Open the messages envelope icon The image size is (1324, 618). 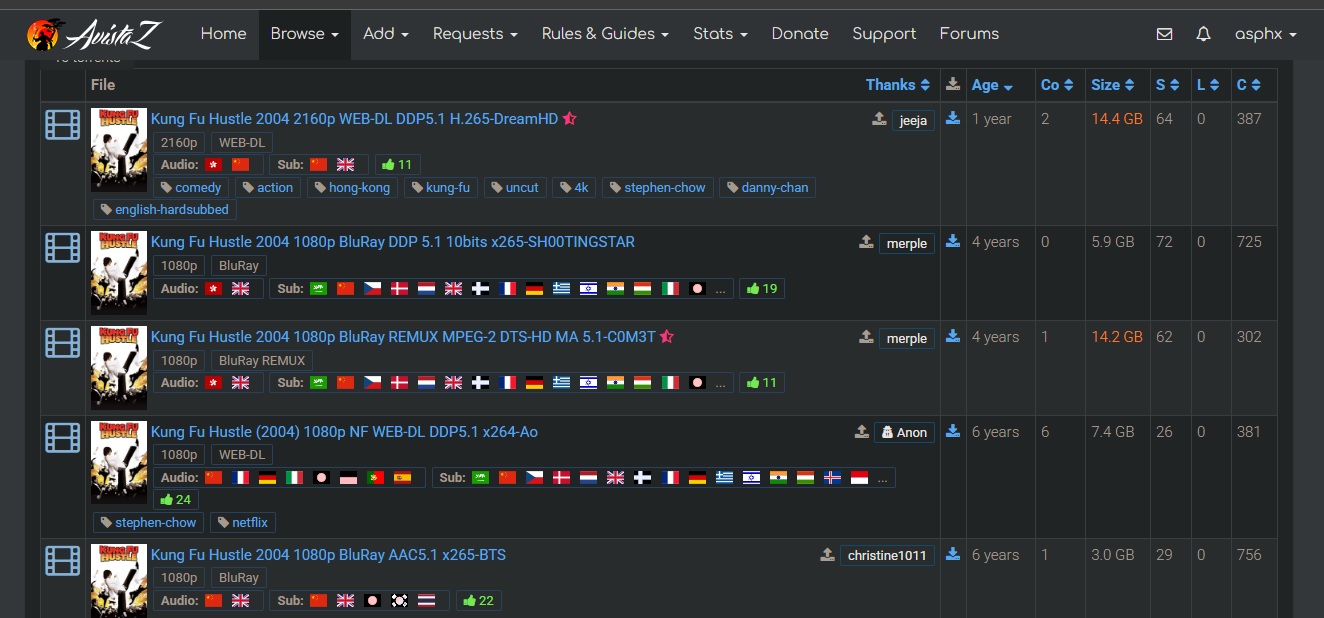pos(1164,34)
